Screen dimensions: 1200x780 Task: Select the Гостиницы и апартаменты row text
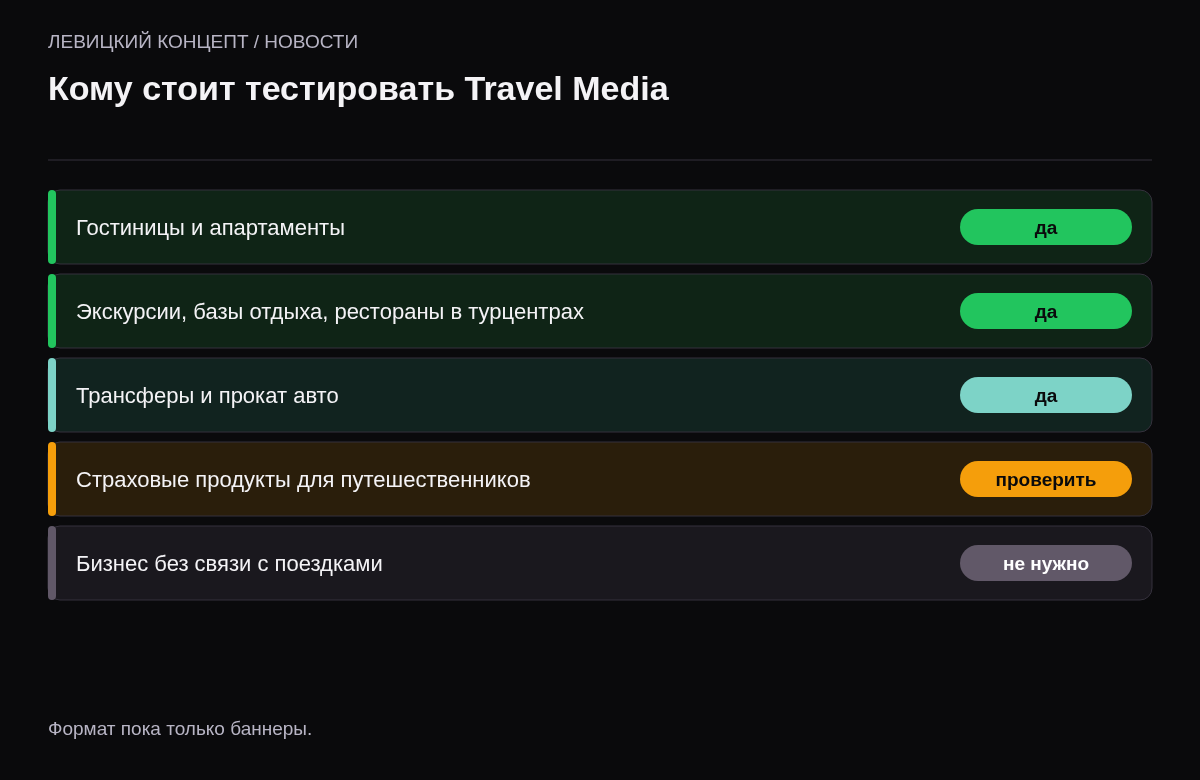210,228
